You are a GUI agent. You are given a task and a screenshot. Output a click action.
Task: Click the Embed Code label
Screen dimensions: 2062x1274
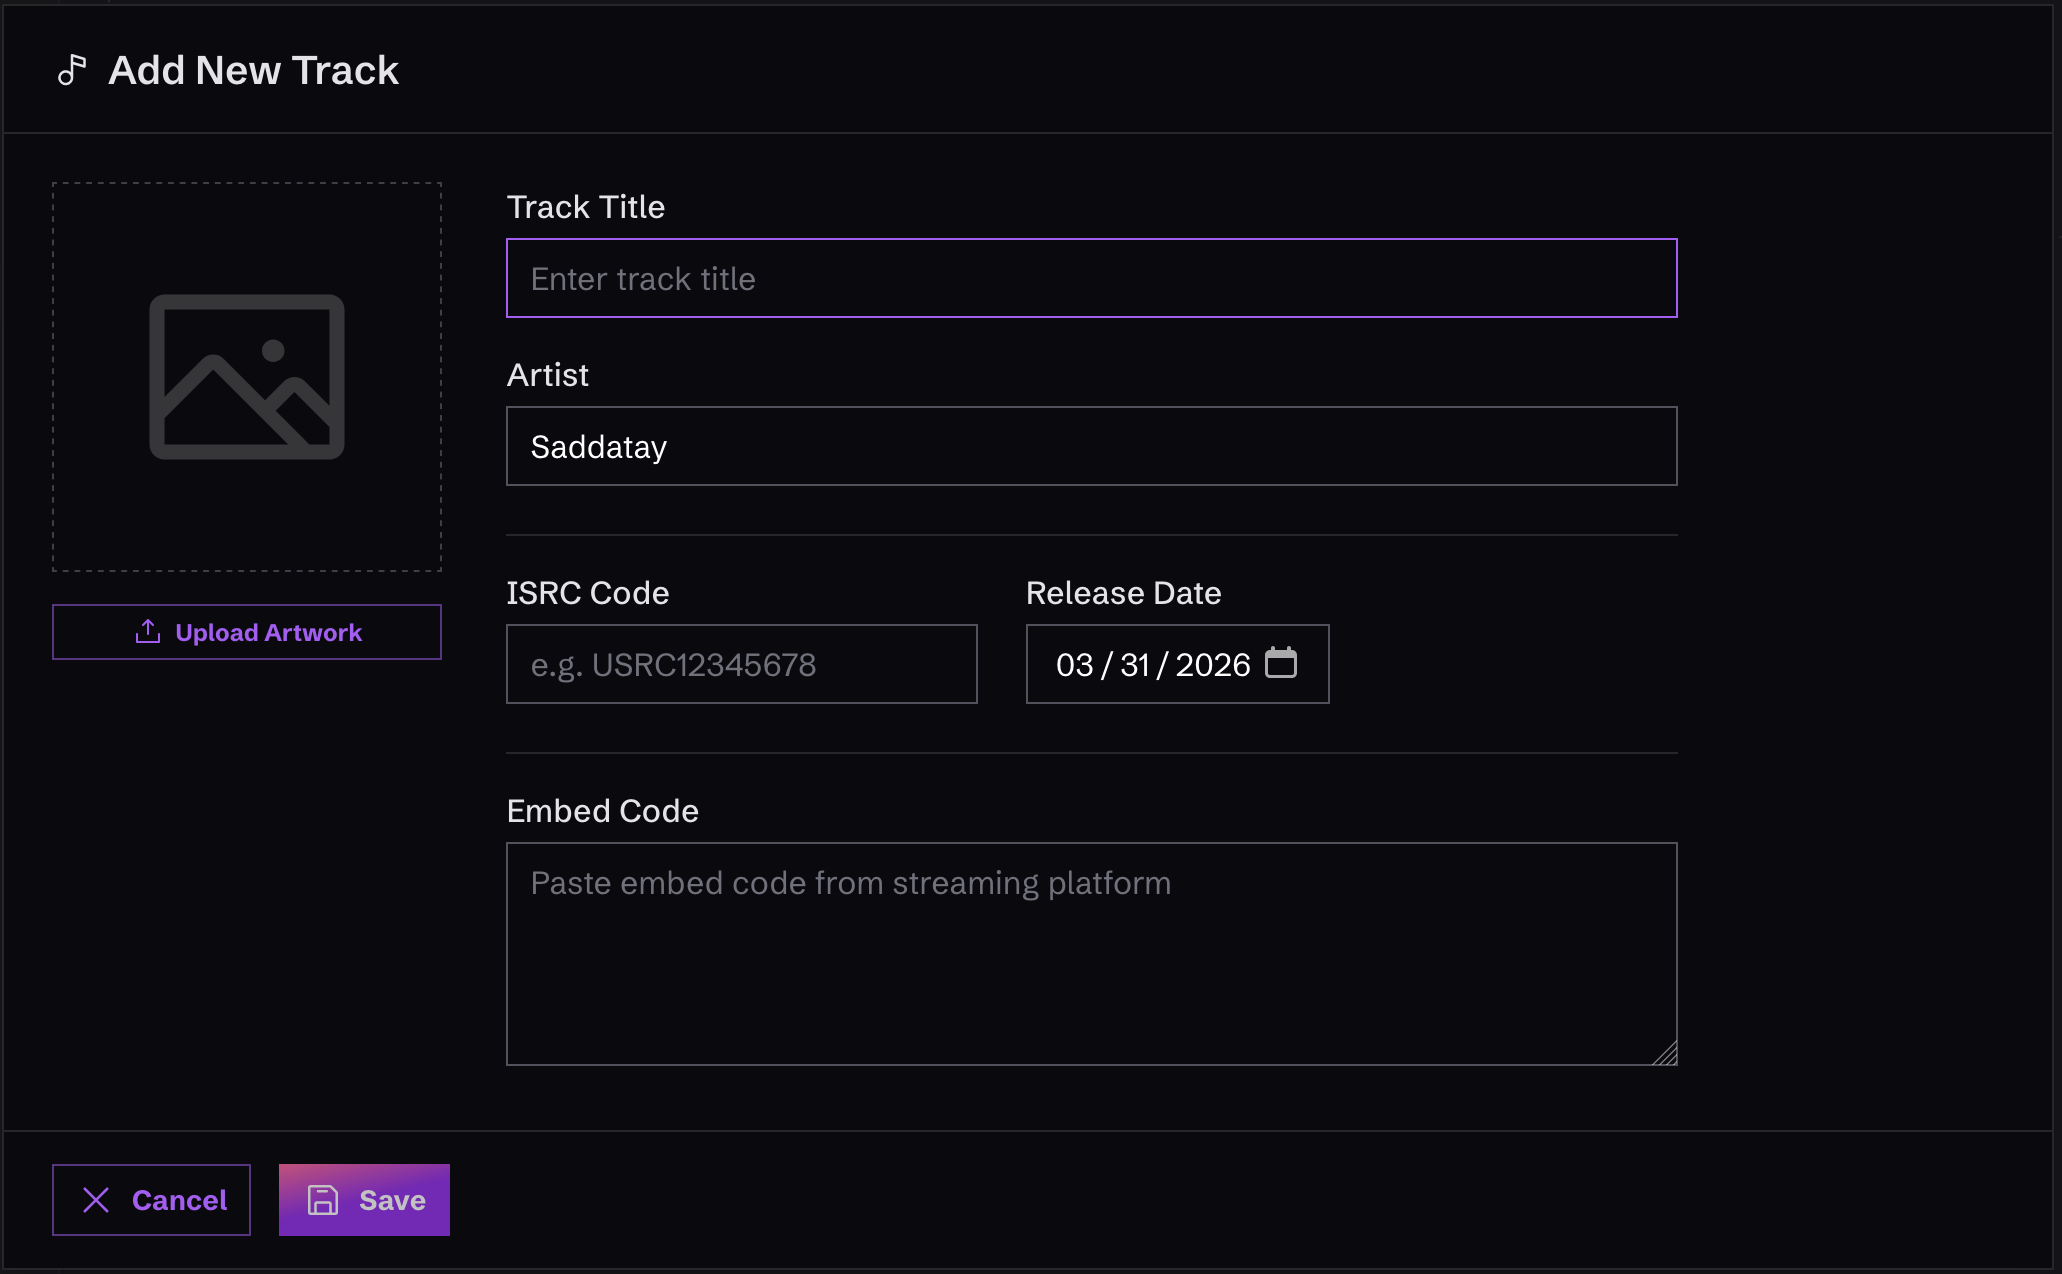603,811
